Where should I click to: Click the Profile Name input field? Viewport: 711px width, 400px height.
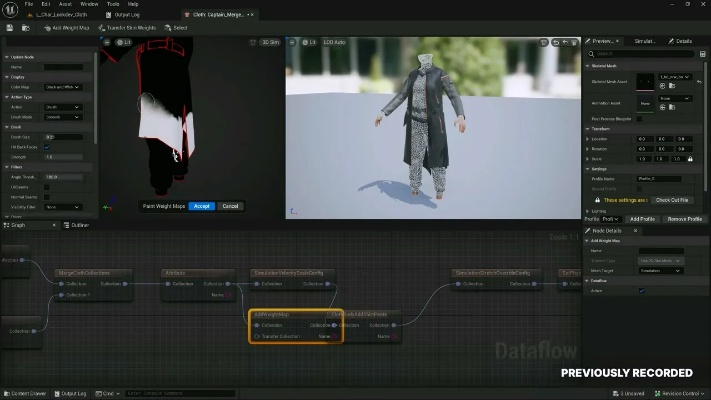[x=660, y=180]
